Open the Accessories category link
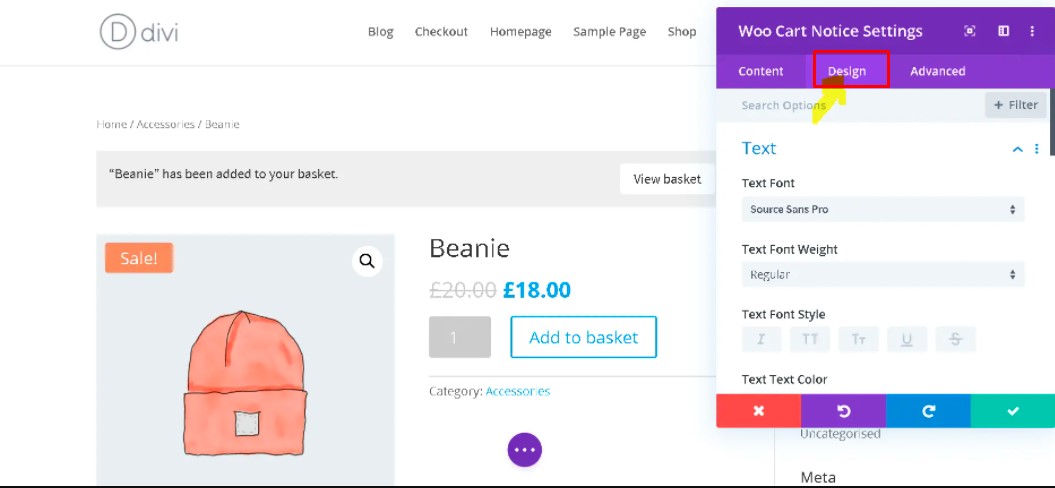This screenshot has height=488, width=1055. point(517,391)
